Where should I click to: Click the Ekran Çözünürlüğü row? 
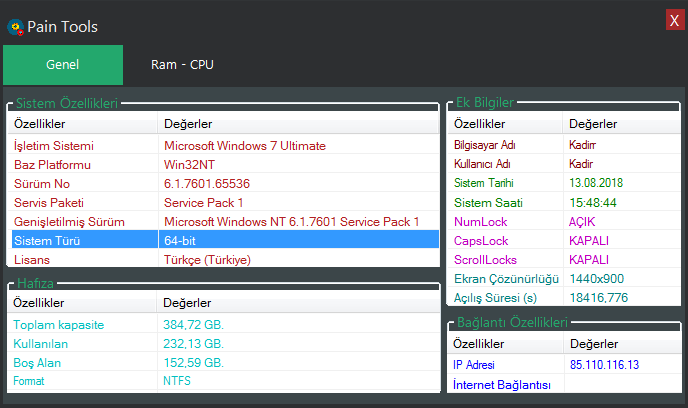564,279
